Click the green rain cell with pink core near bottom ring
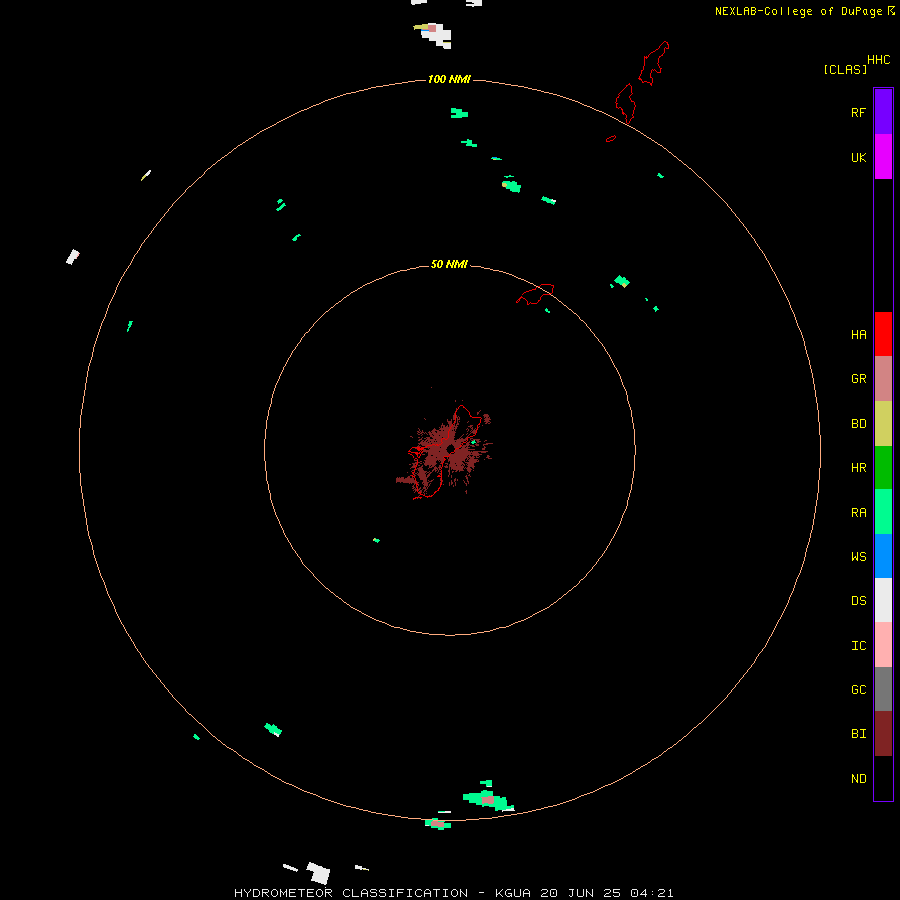The height and width of the screenshot is (900, 900). 488,800
